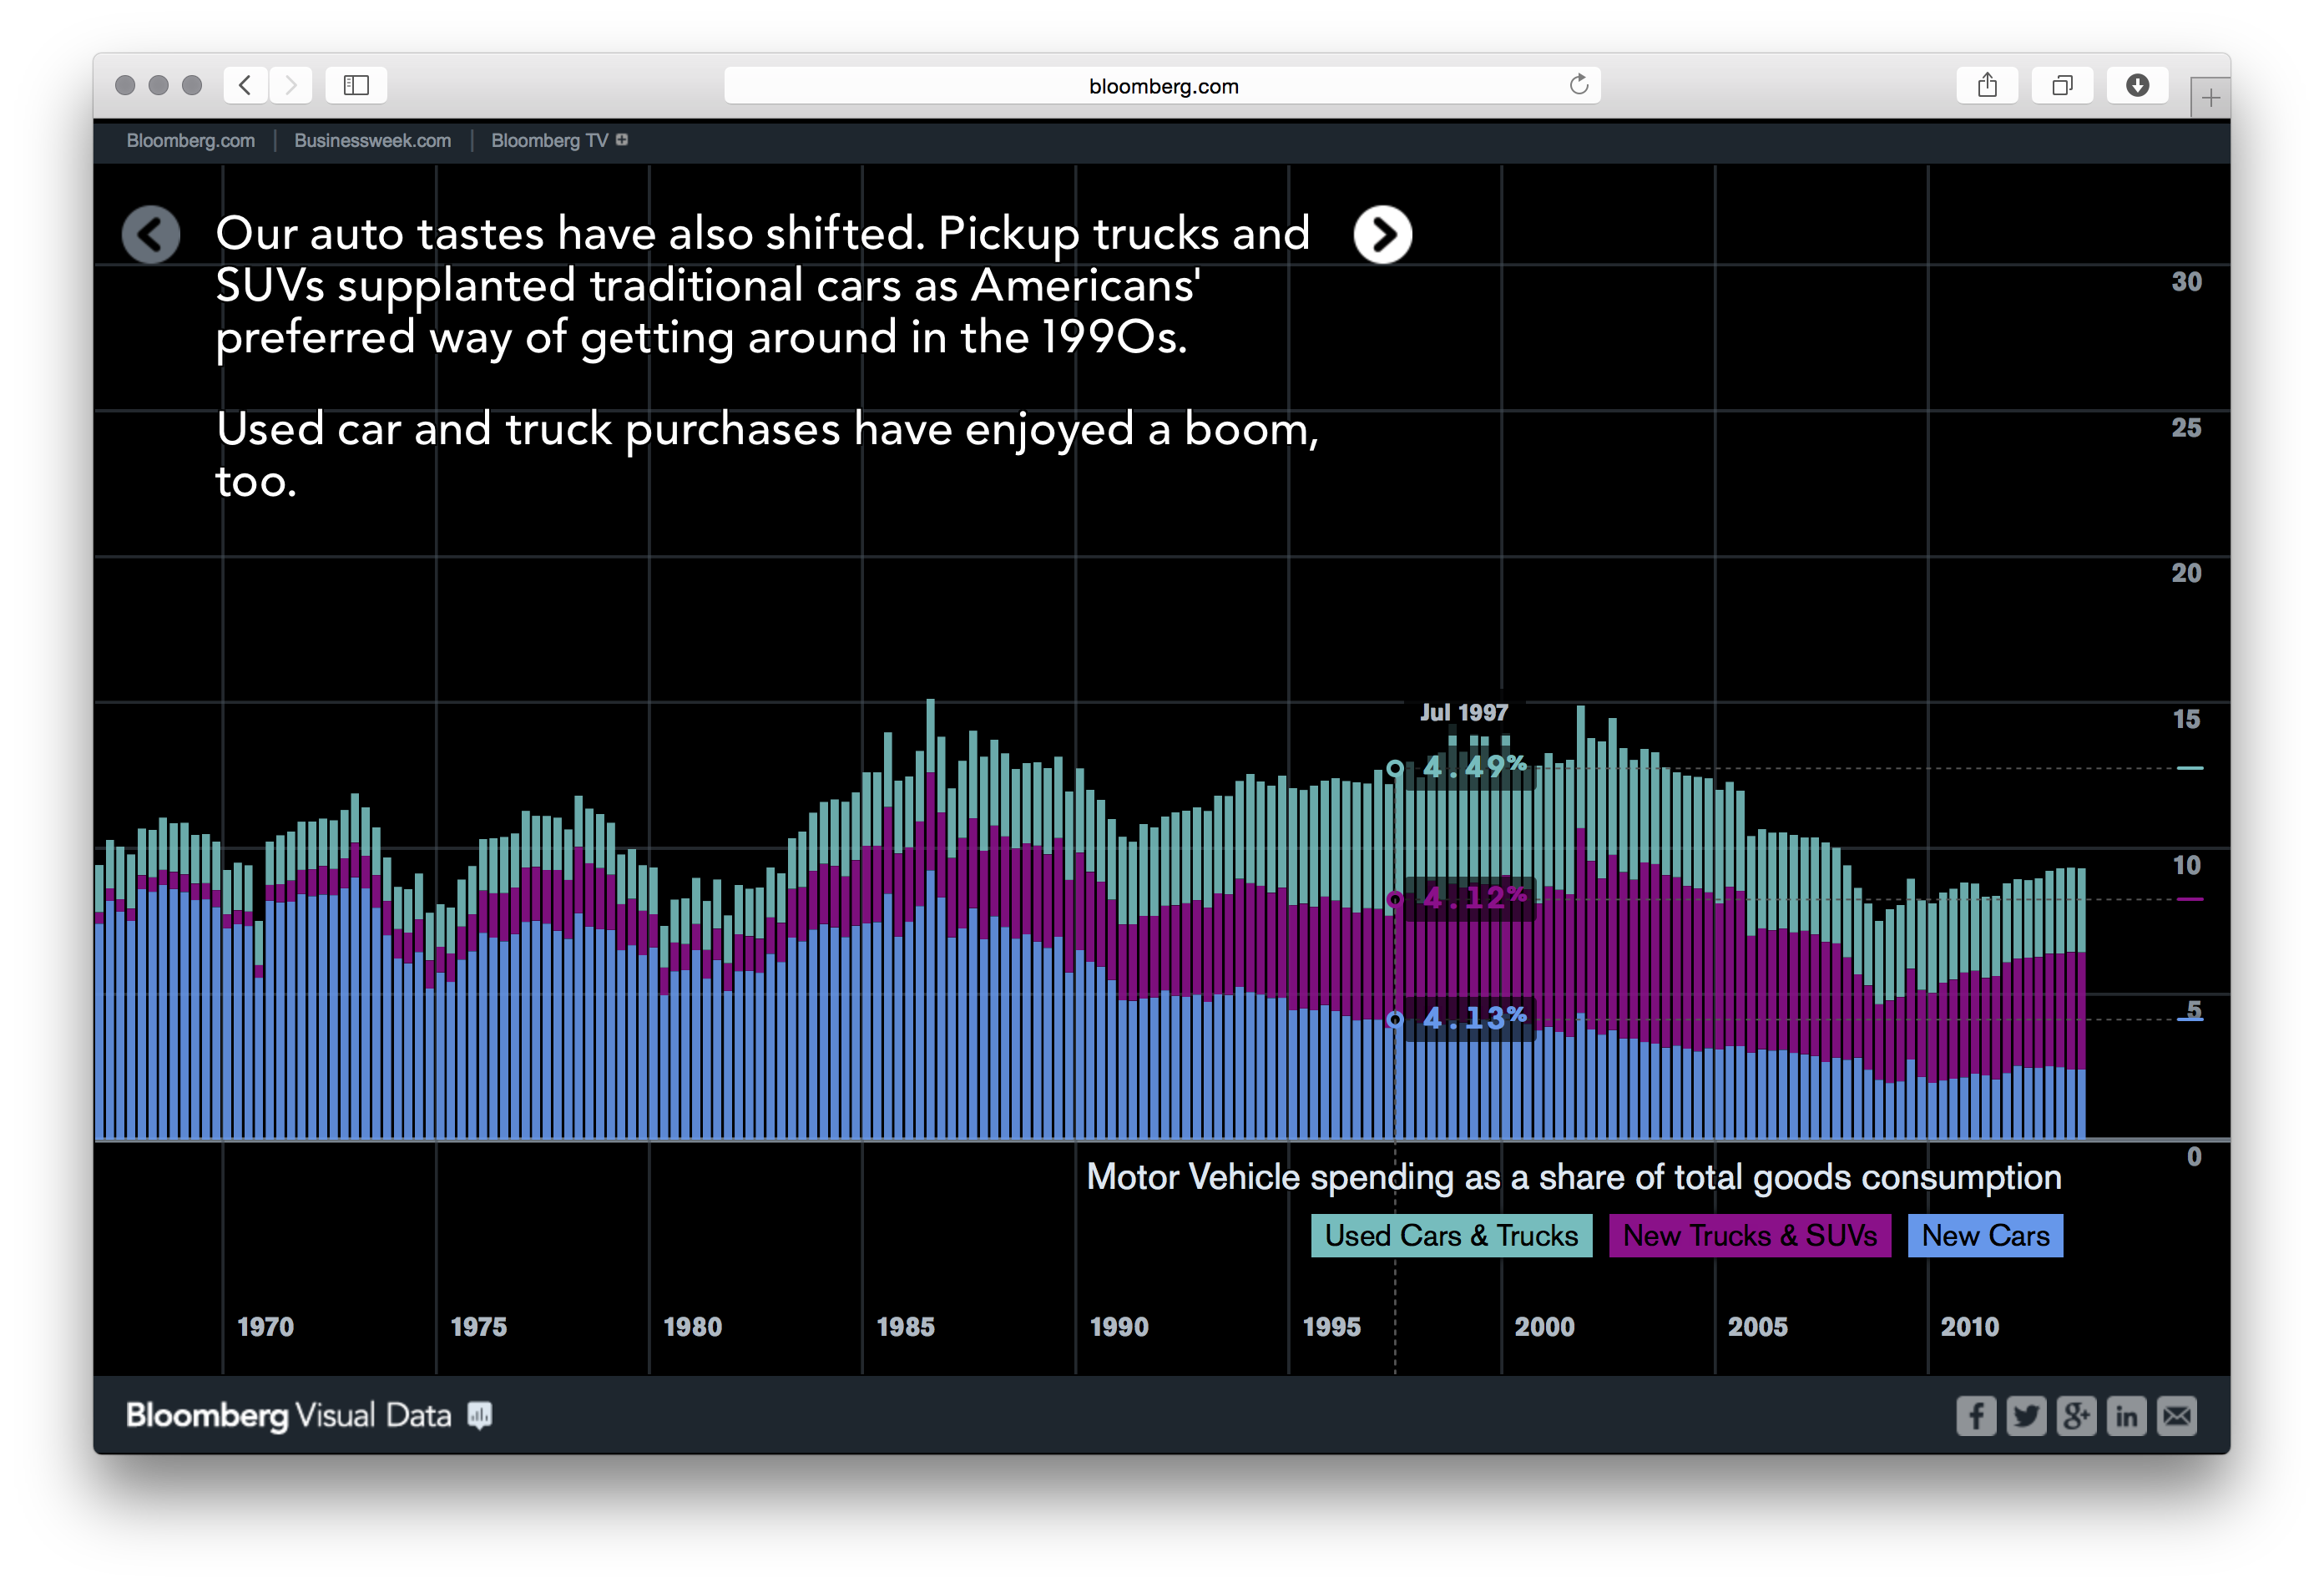Toggle the Safari sidebar panel
The height and width of the screenshot is (1588, 2324).
pos(356,85)
